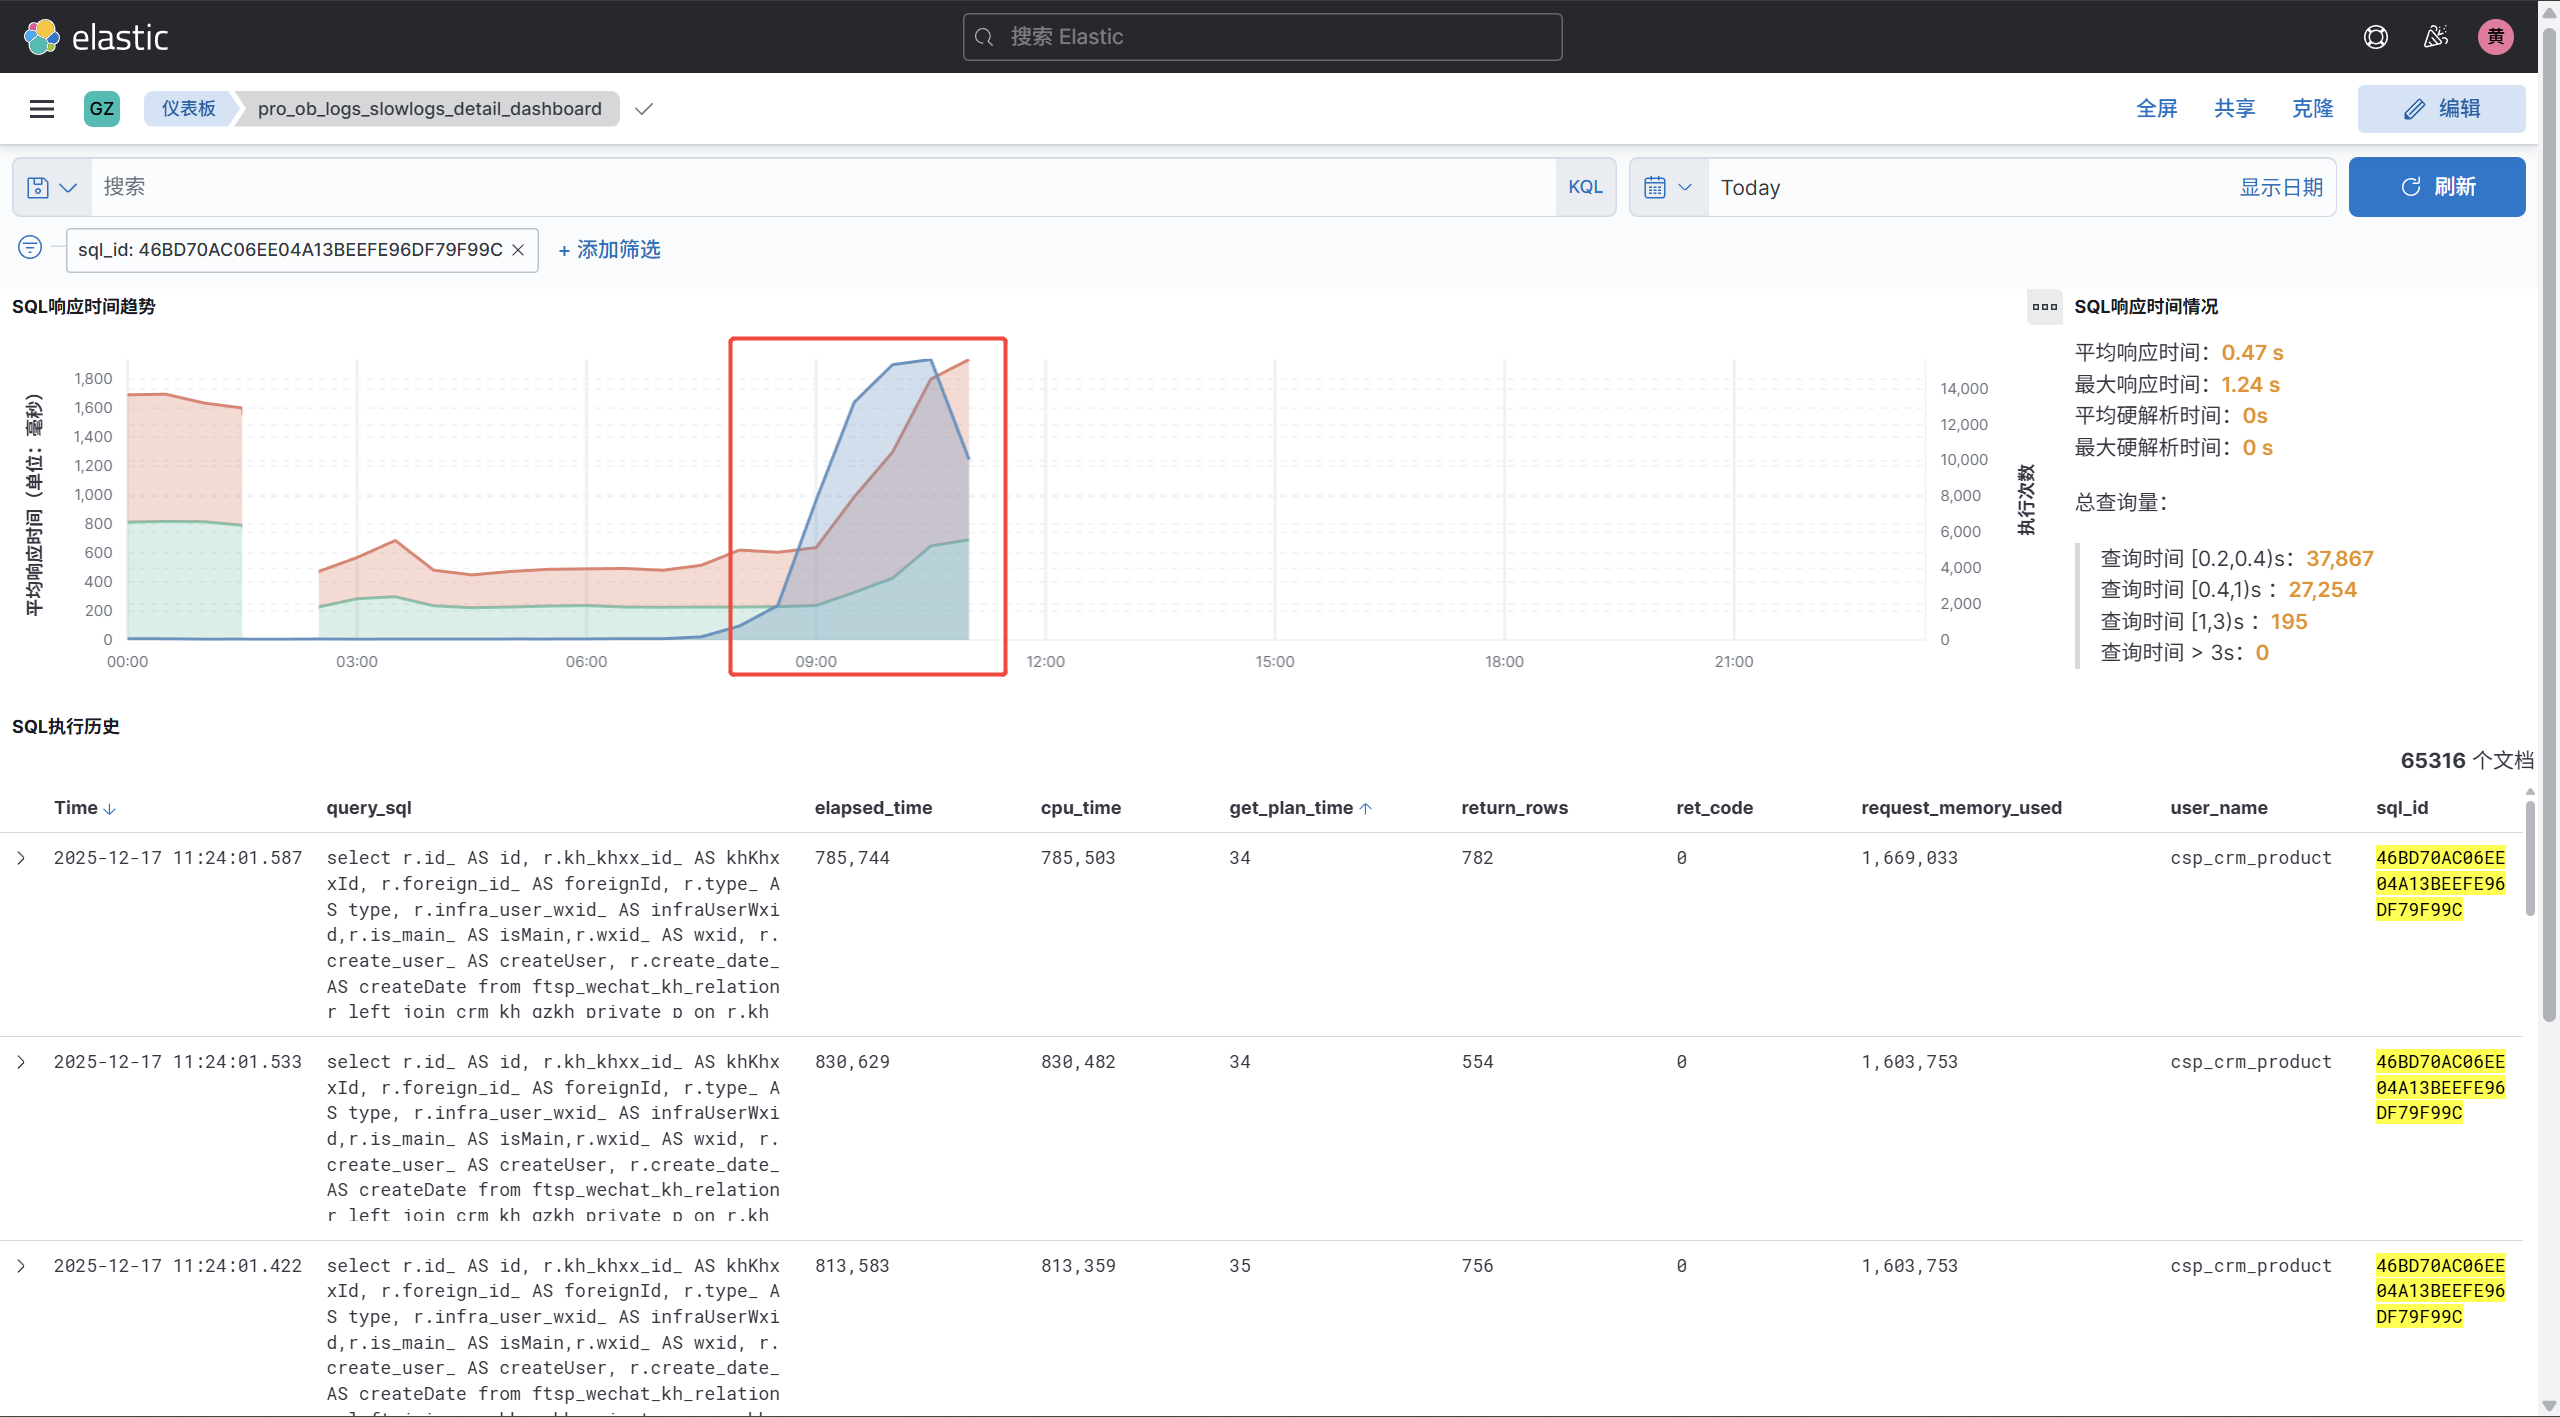Toggle KQL query language switch
This screenshot has height=1417, width=2560.
[1585, 187]
